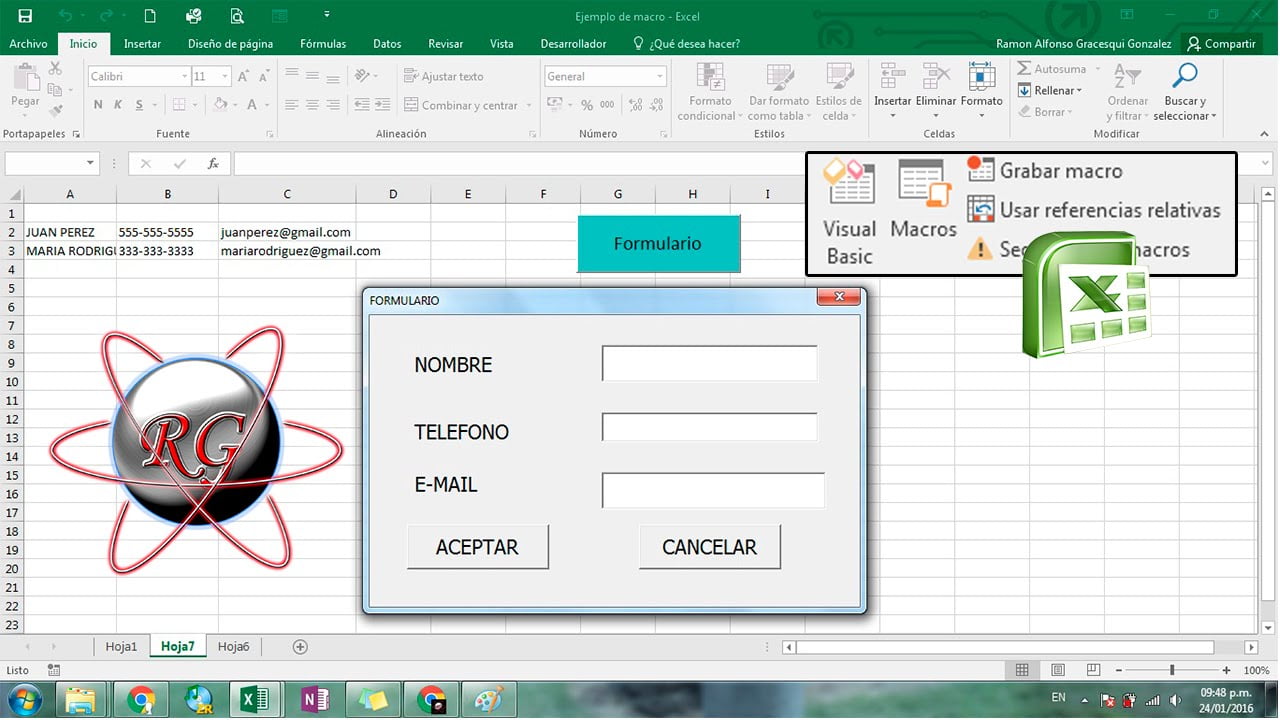Switch to the Desarrollador ribbon tab
This screenshot has height=720, width=1280.
(x=573, y=44)
